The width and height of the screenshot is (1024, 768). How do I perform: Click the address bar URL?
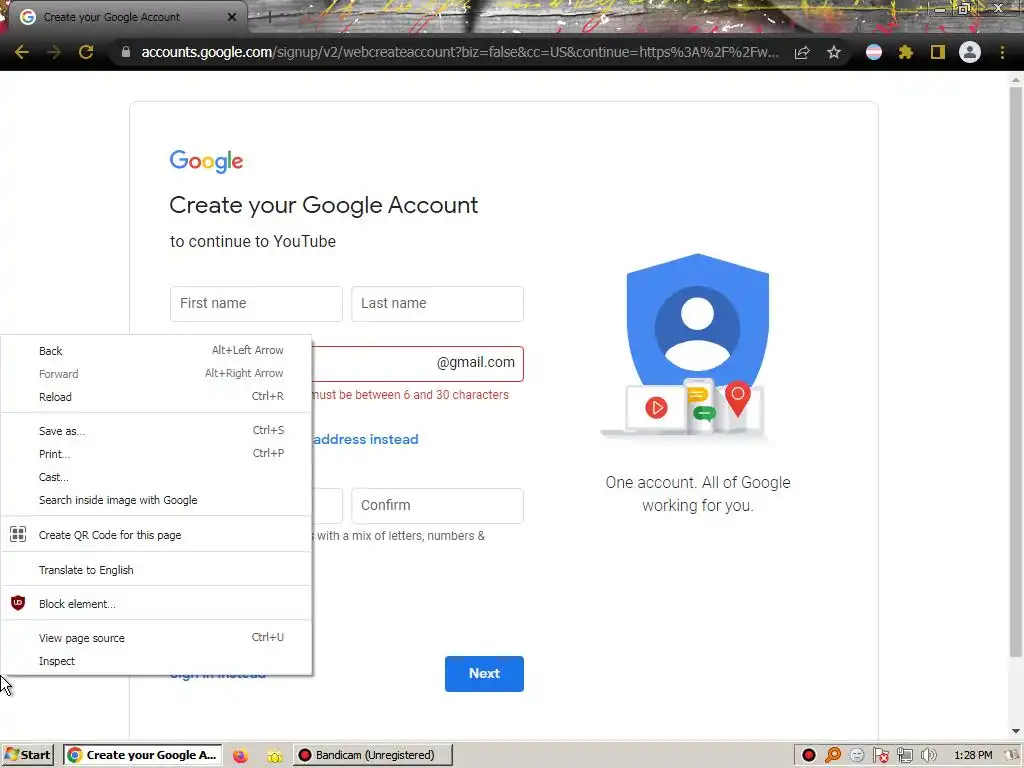pos(460,52)
